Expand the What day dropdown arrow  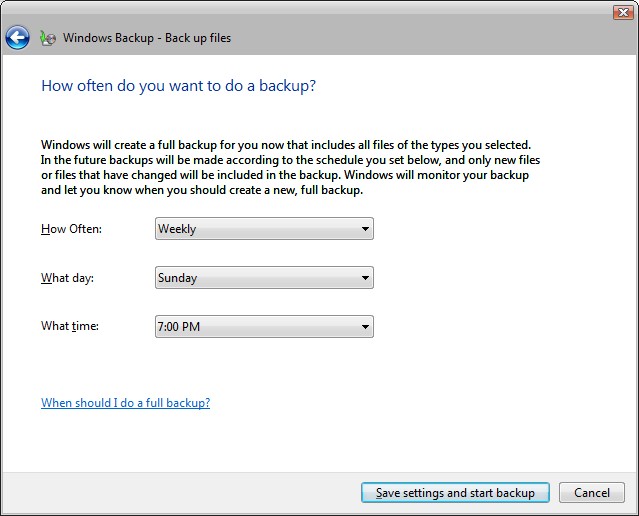coord(364,278)
